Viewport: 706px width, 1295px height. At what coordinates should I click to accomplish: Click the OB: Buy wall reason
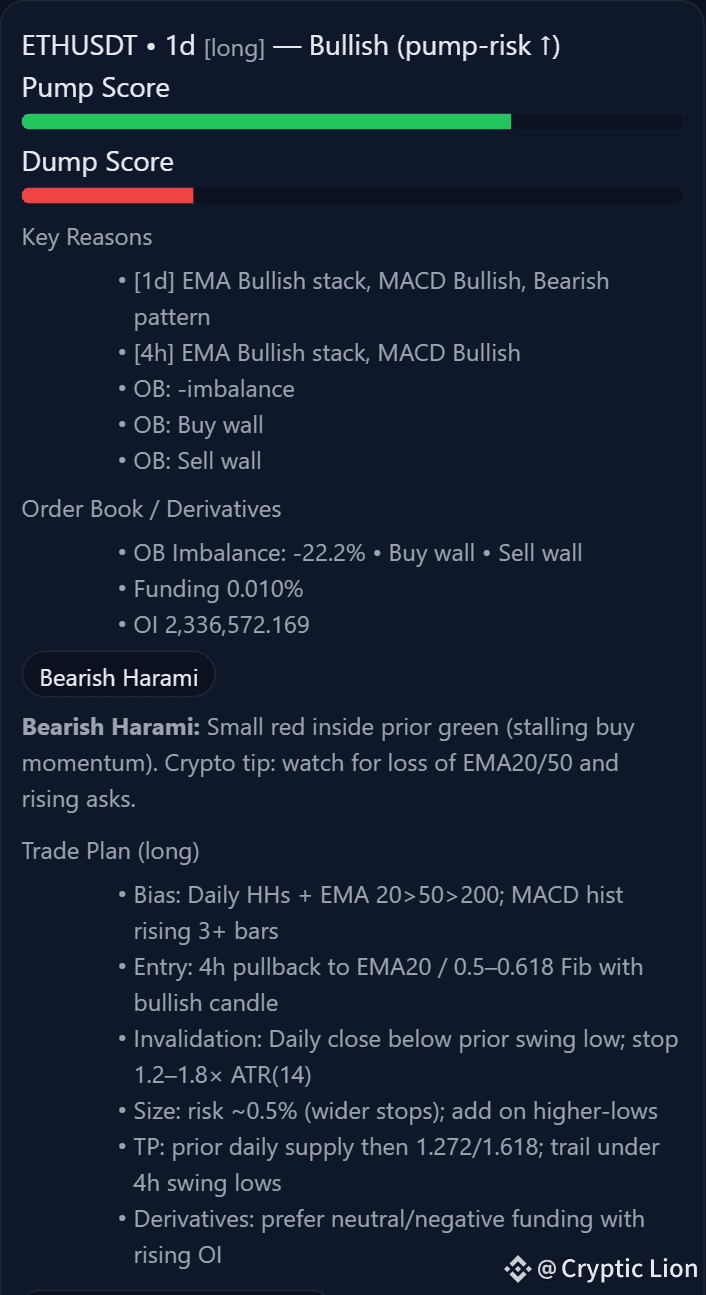click(198, 425)
